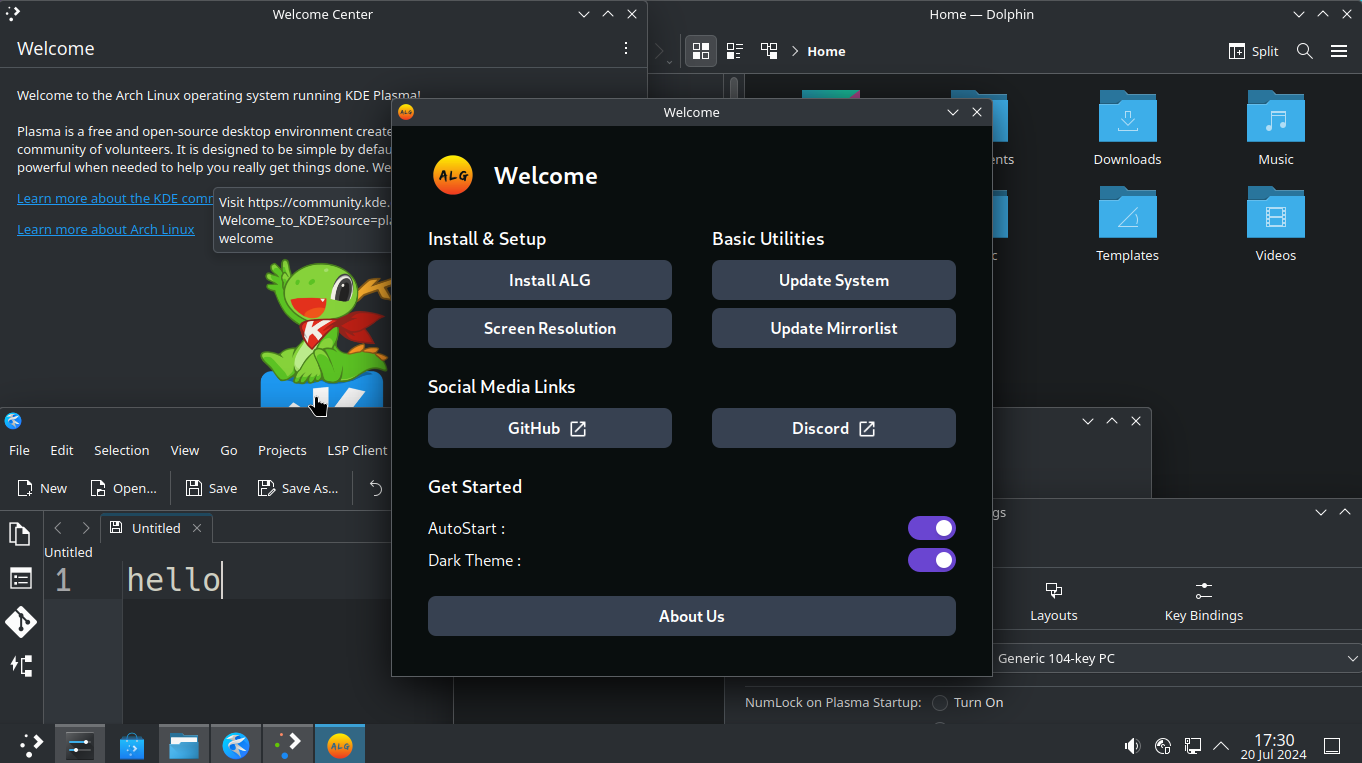
Task: Follow the Learn more about Arch Linux link
Action: pyautogui.click(x=106, y=229)
